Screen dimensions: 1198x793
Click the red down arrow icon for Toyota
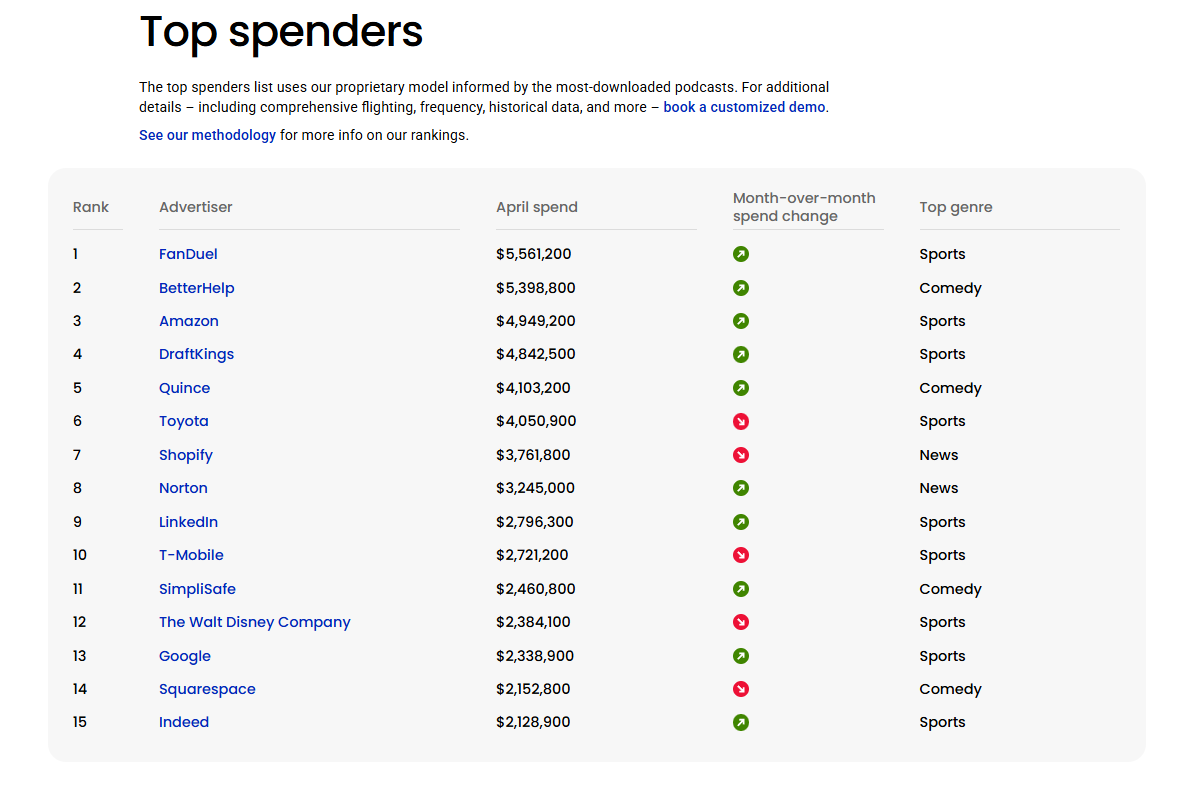pos(741,421)
